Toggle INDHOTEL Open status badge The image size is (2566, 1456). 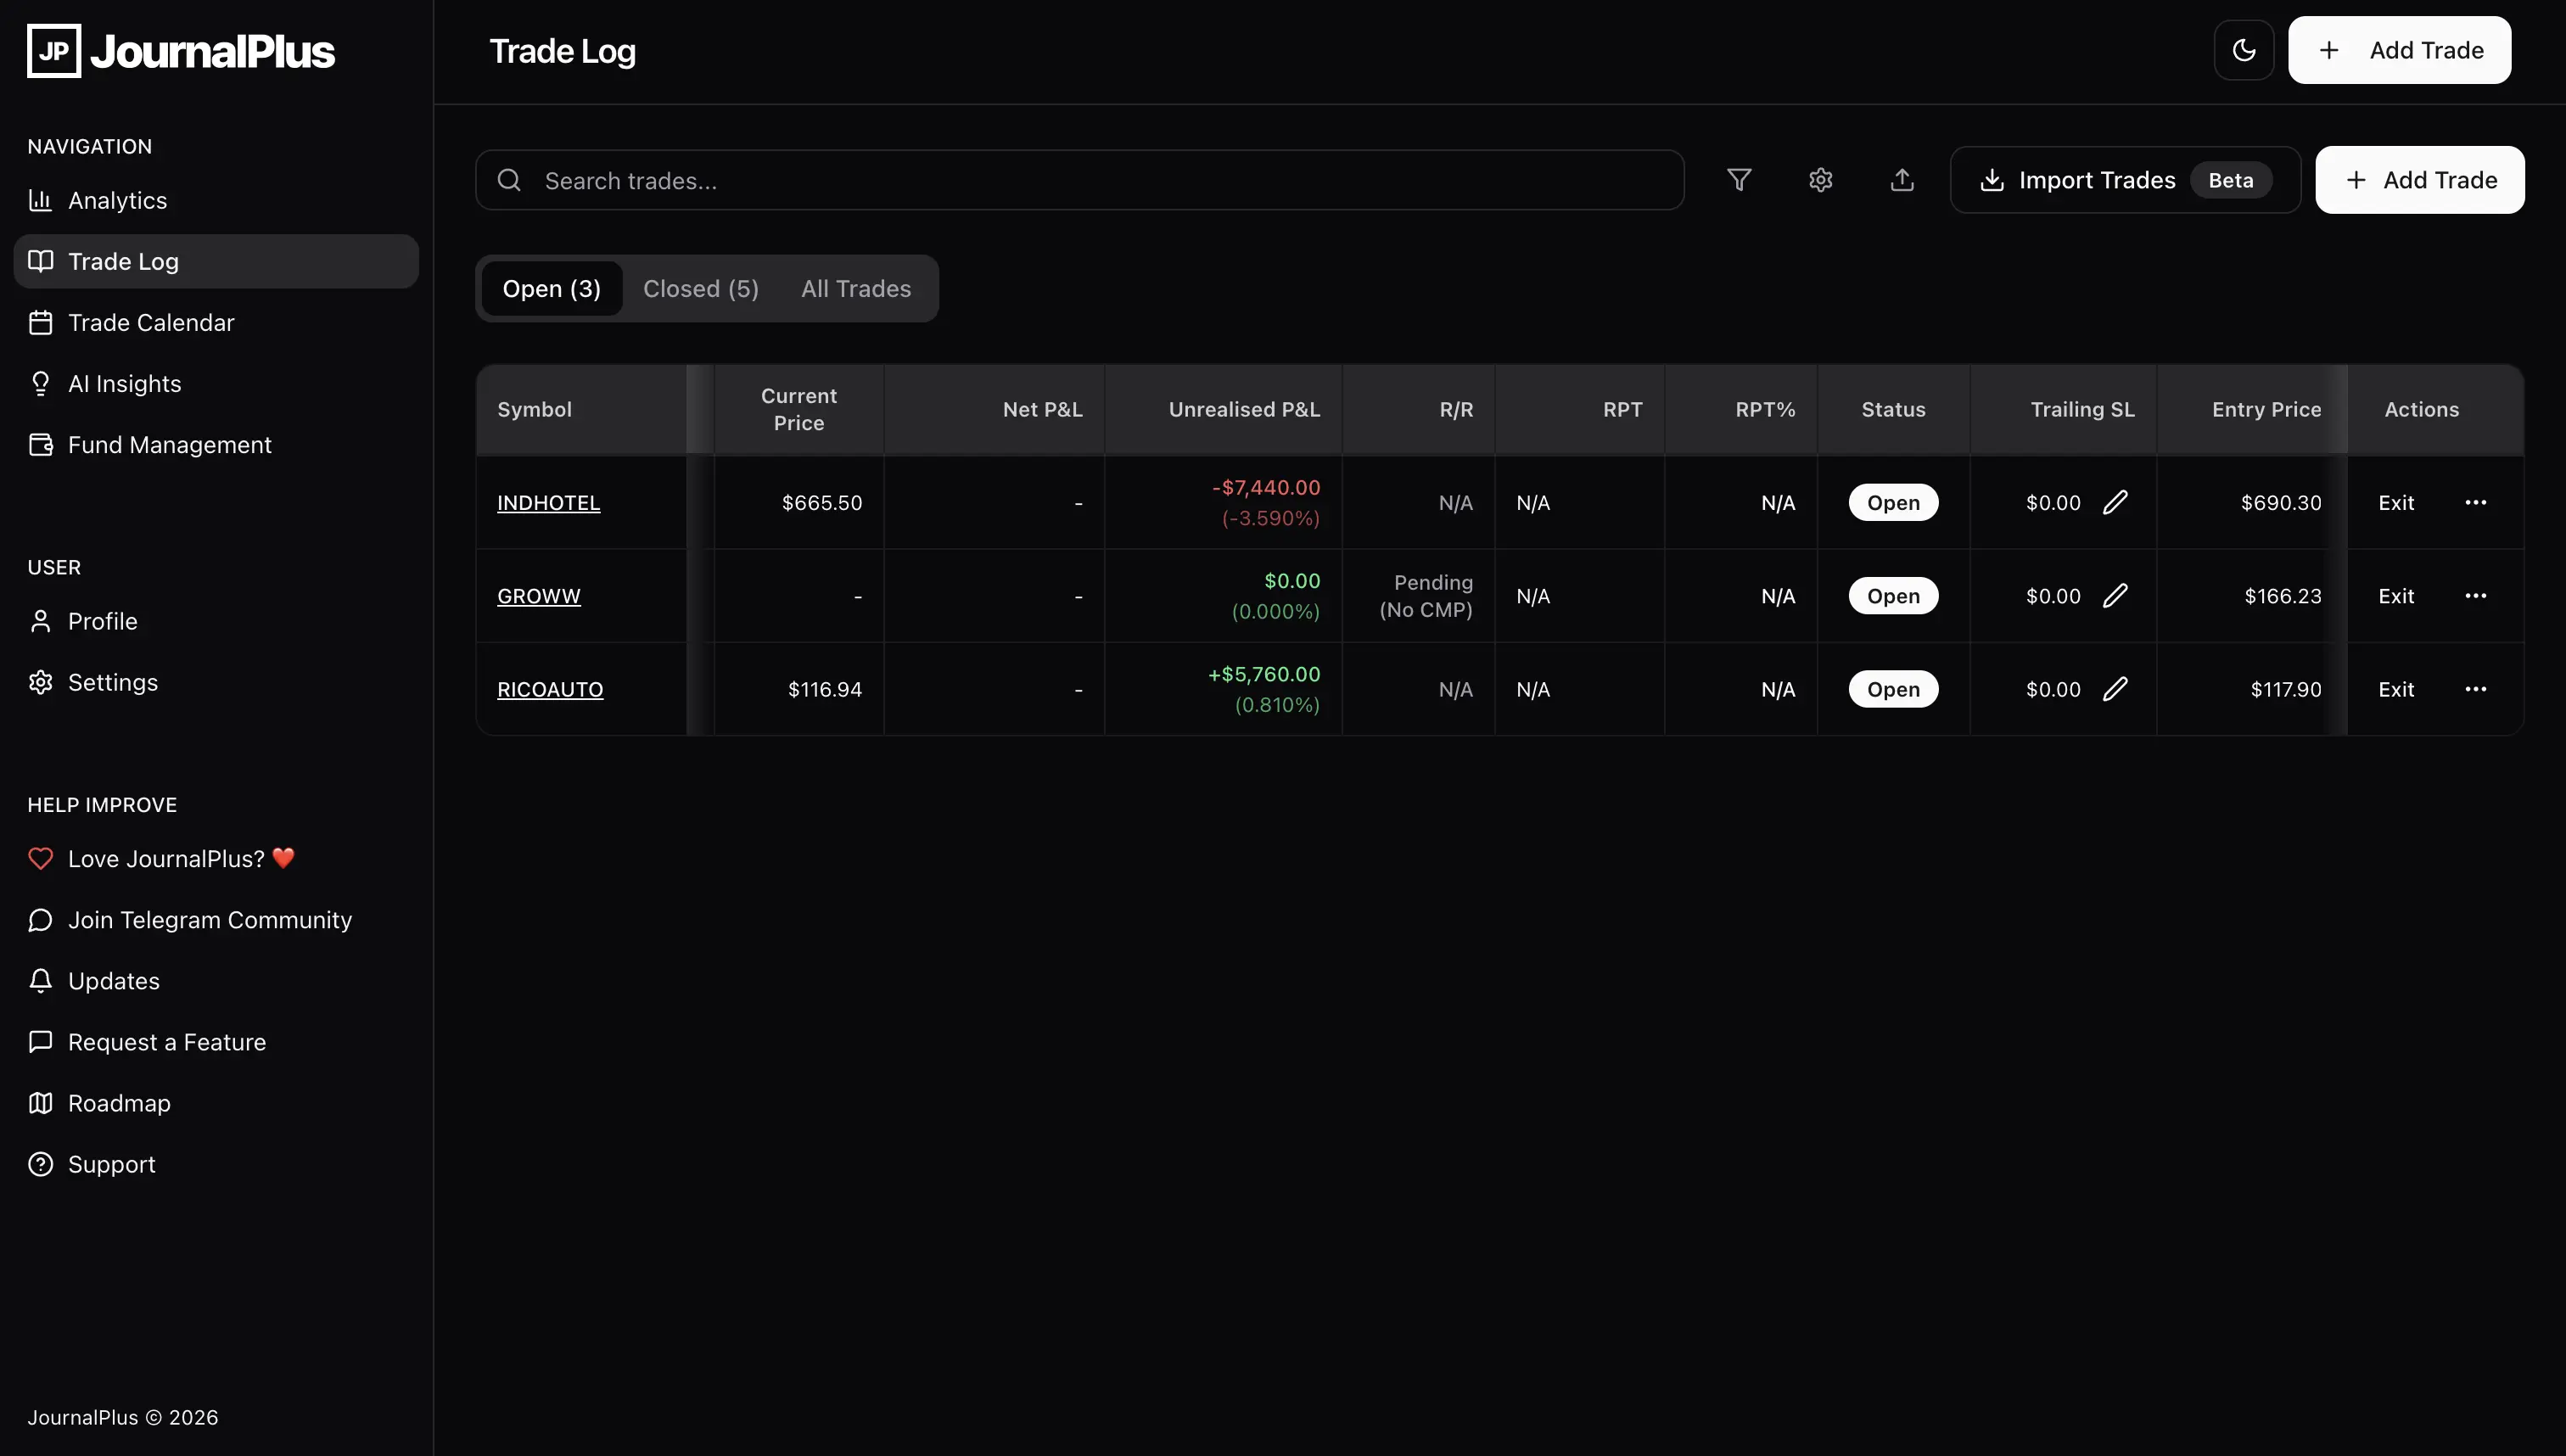pyautogui.click(x=1893, y=502)
